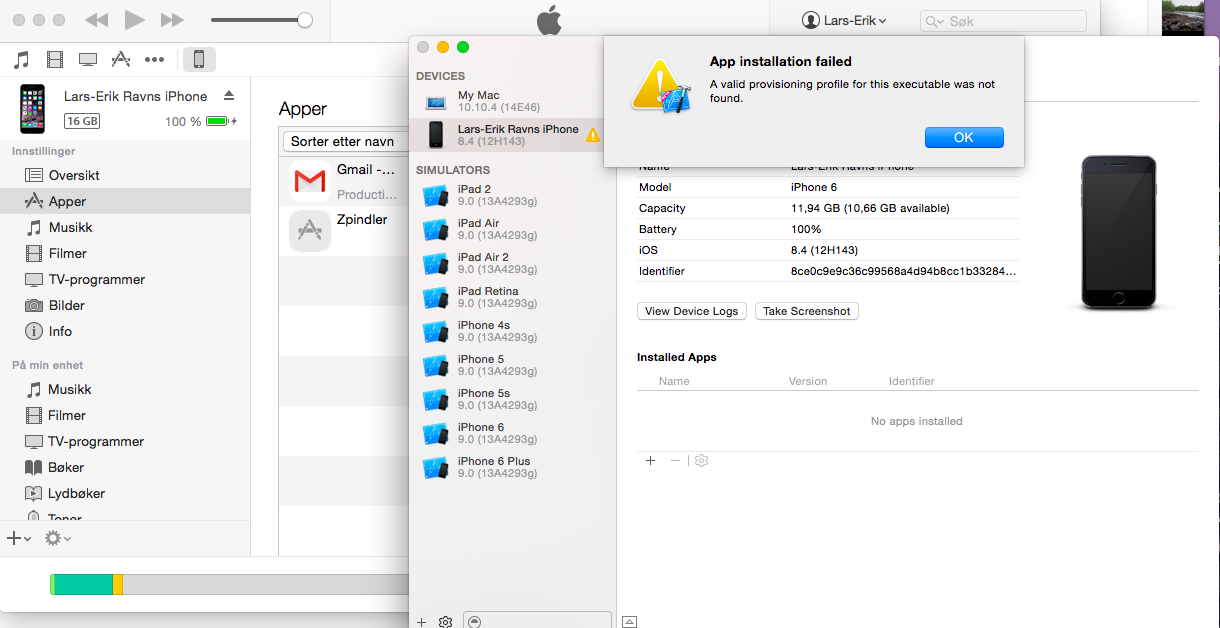Select the iPhone 5 simulator
The width and height of the screenshot is (1220, 628).
click(513, 365)
